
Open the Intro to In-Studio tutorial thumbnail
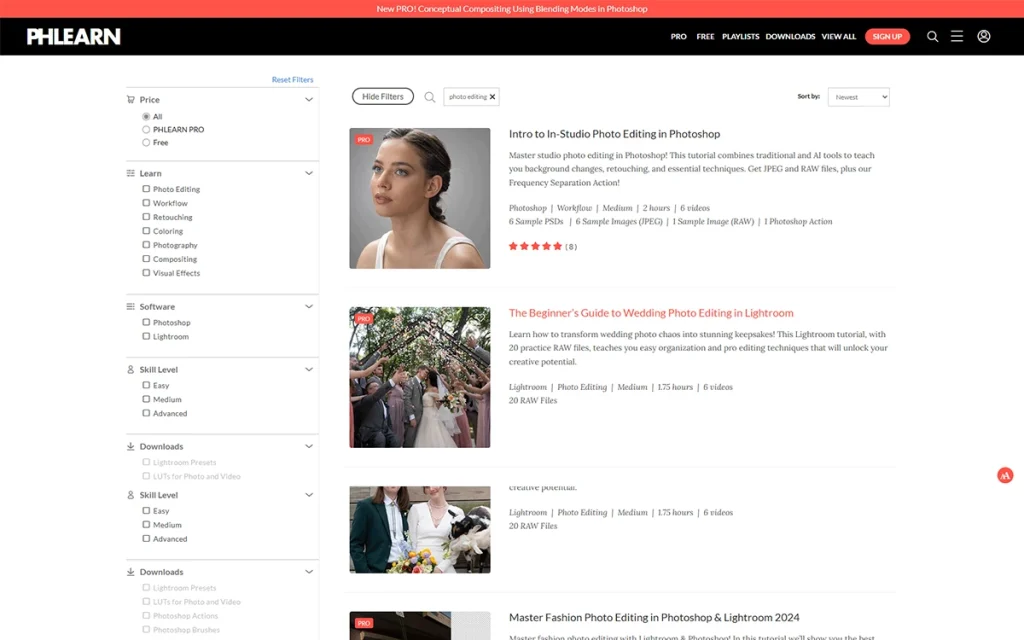[419, 198]
